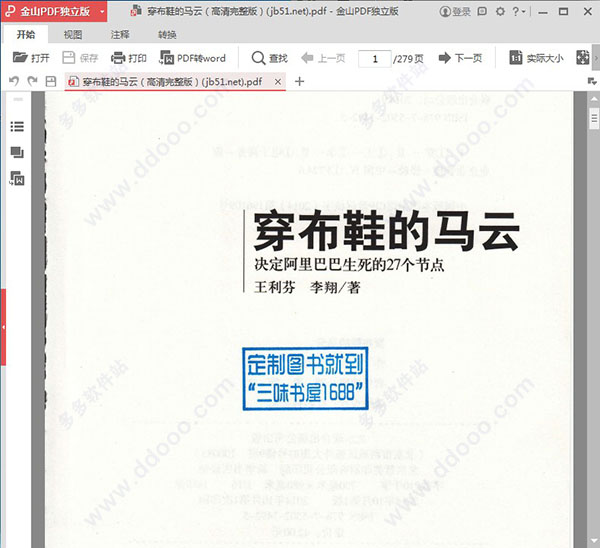Click the sidebar PDF convert icon
This screenshot has height=548, width=600.
click(17, 178)
